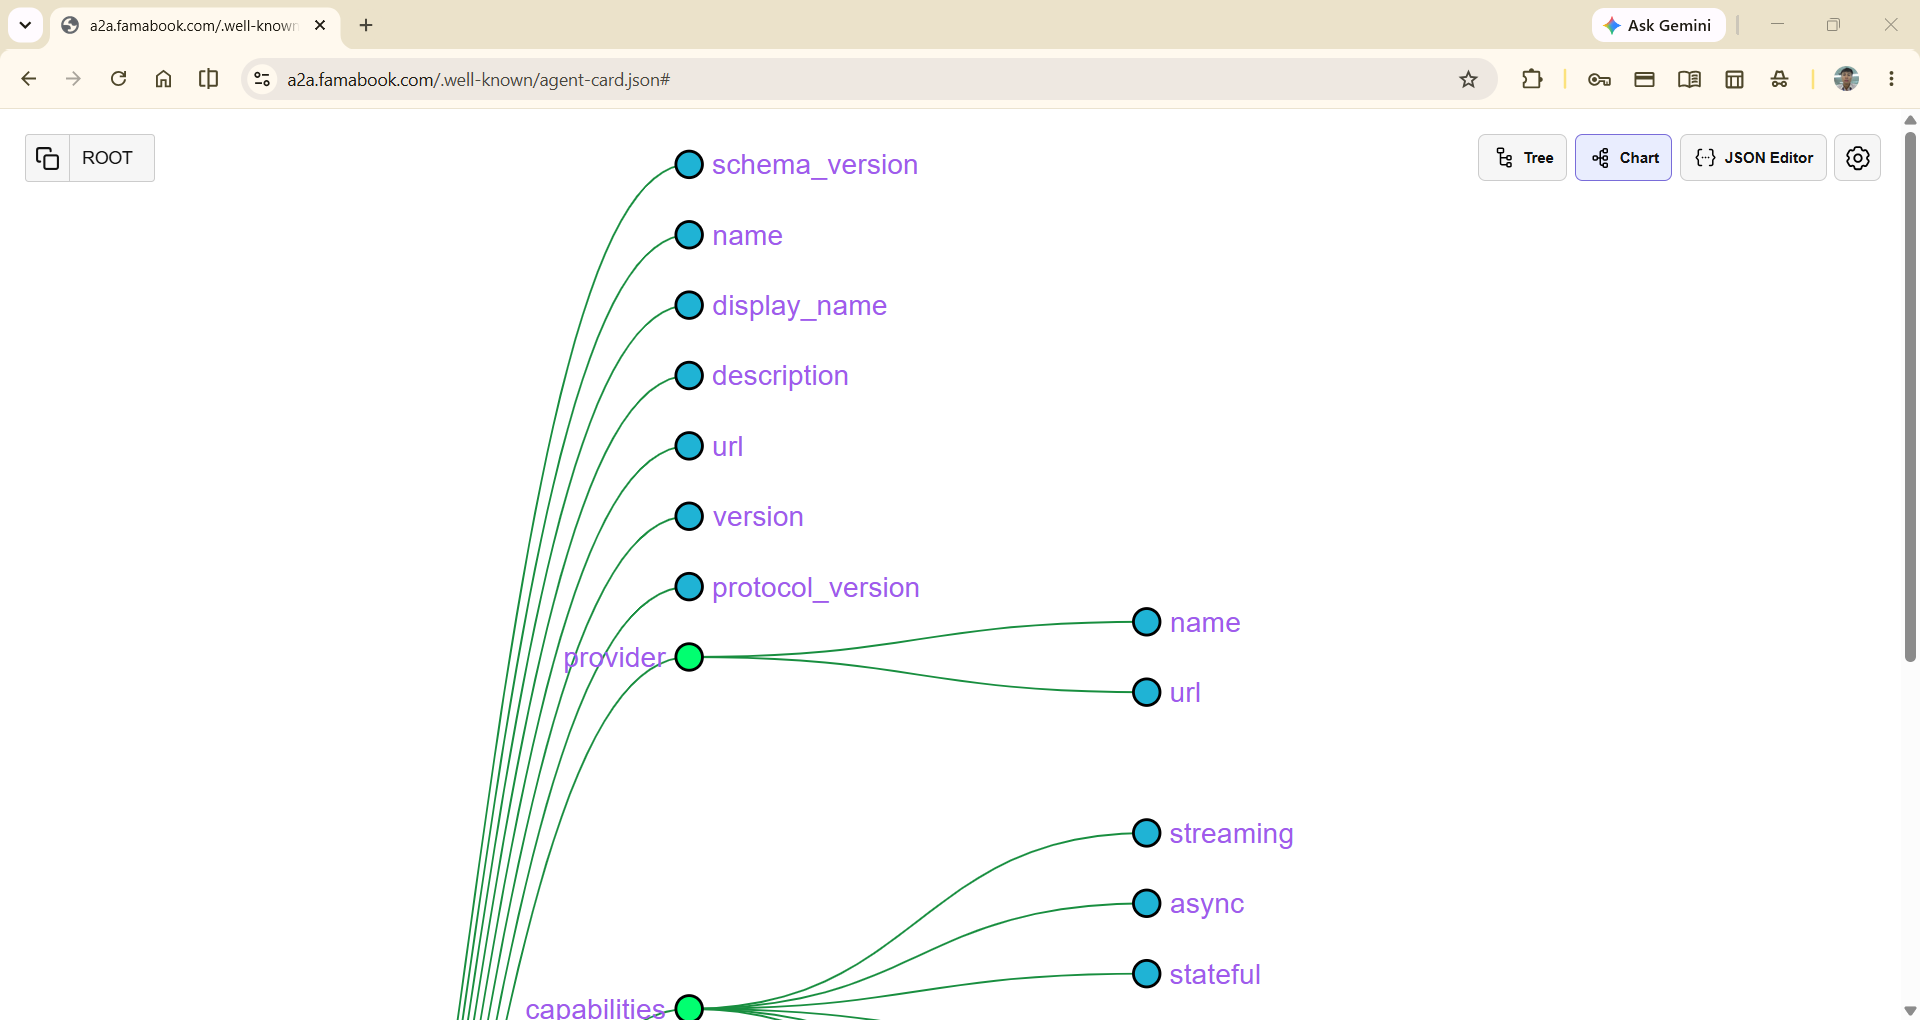1920x1020 pixels.
Task: Select the schema_version node circle
Action: (689, 164)
